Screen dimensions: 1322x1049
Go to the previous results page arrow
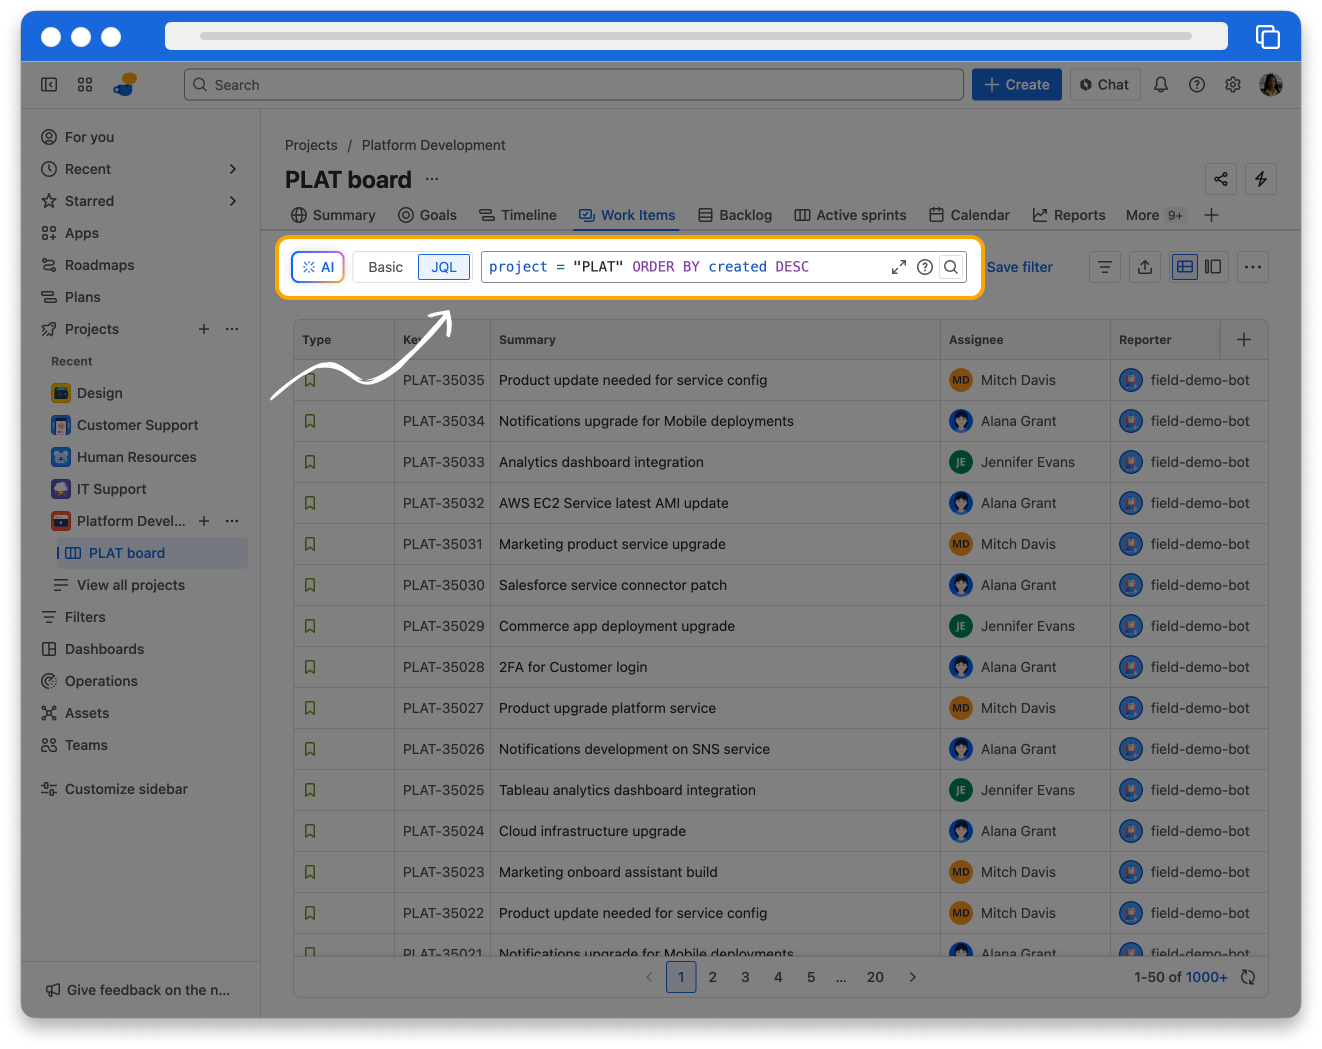point(649,977)
